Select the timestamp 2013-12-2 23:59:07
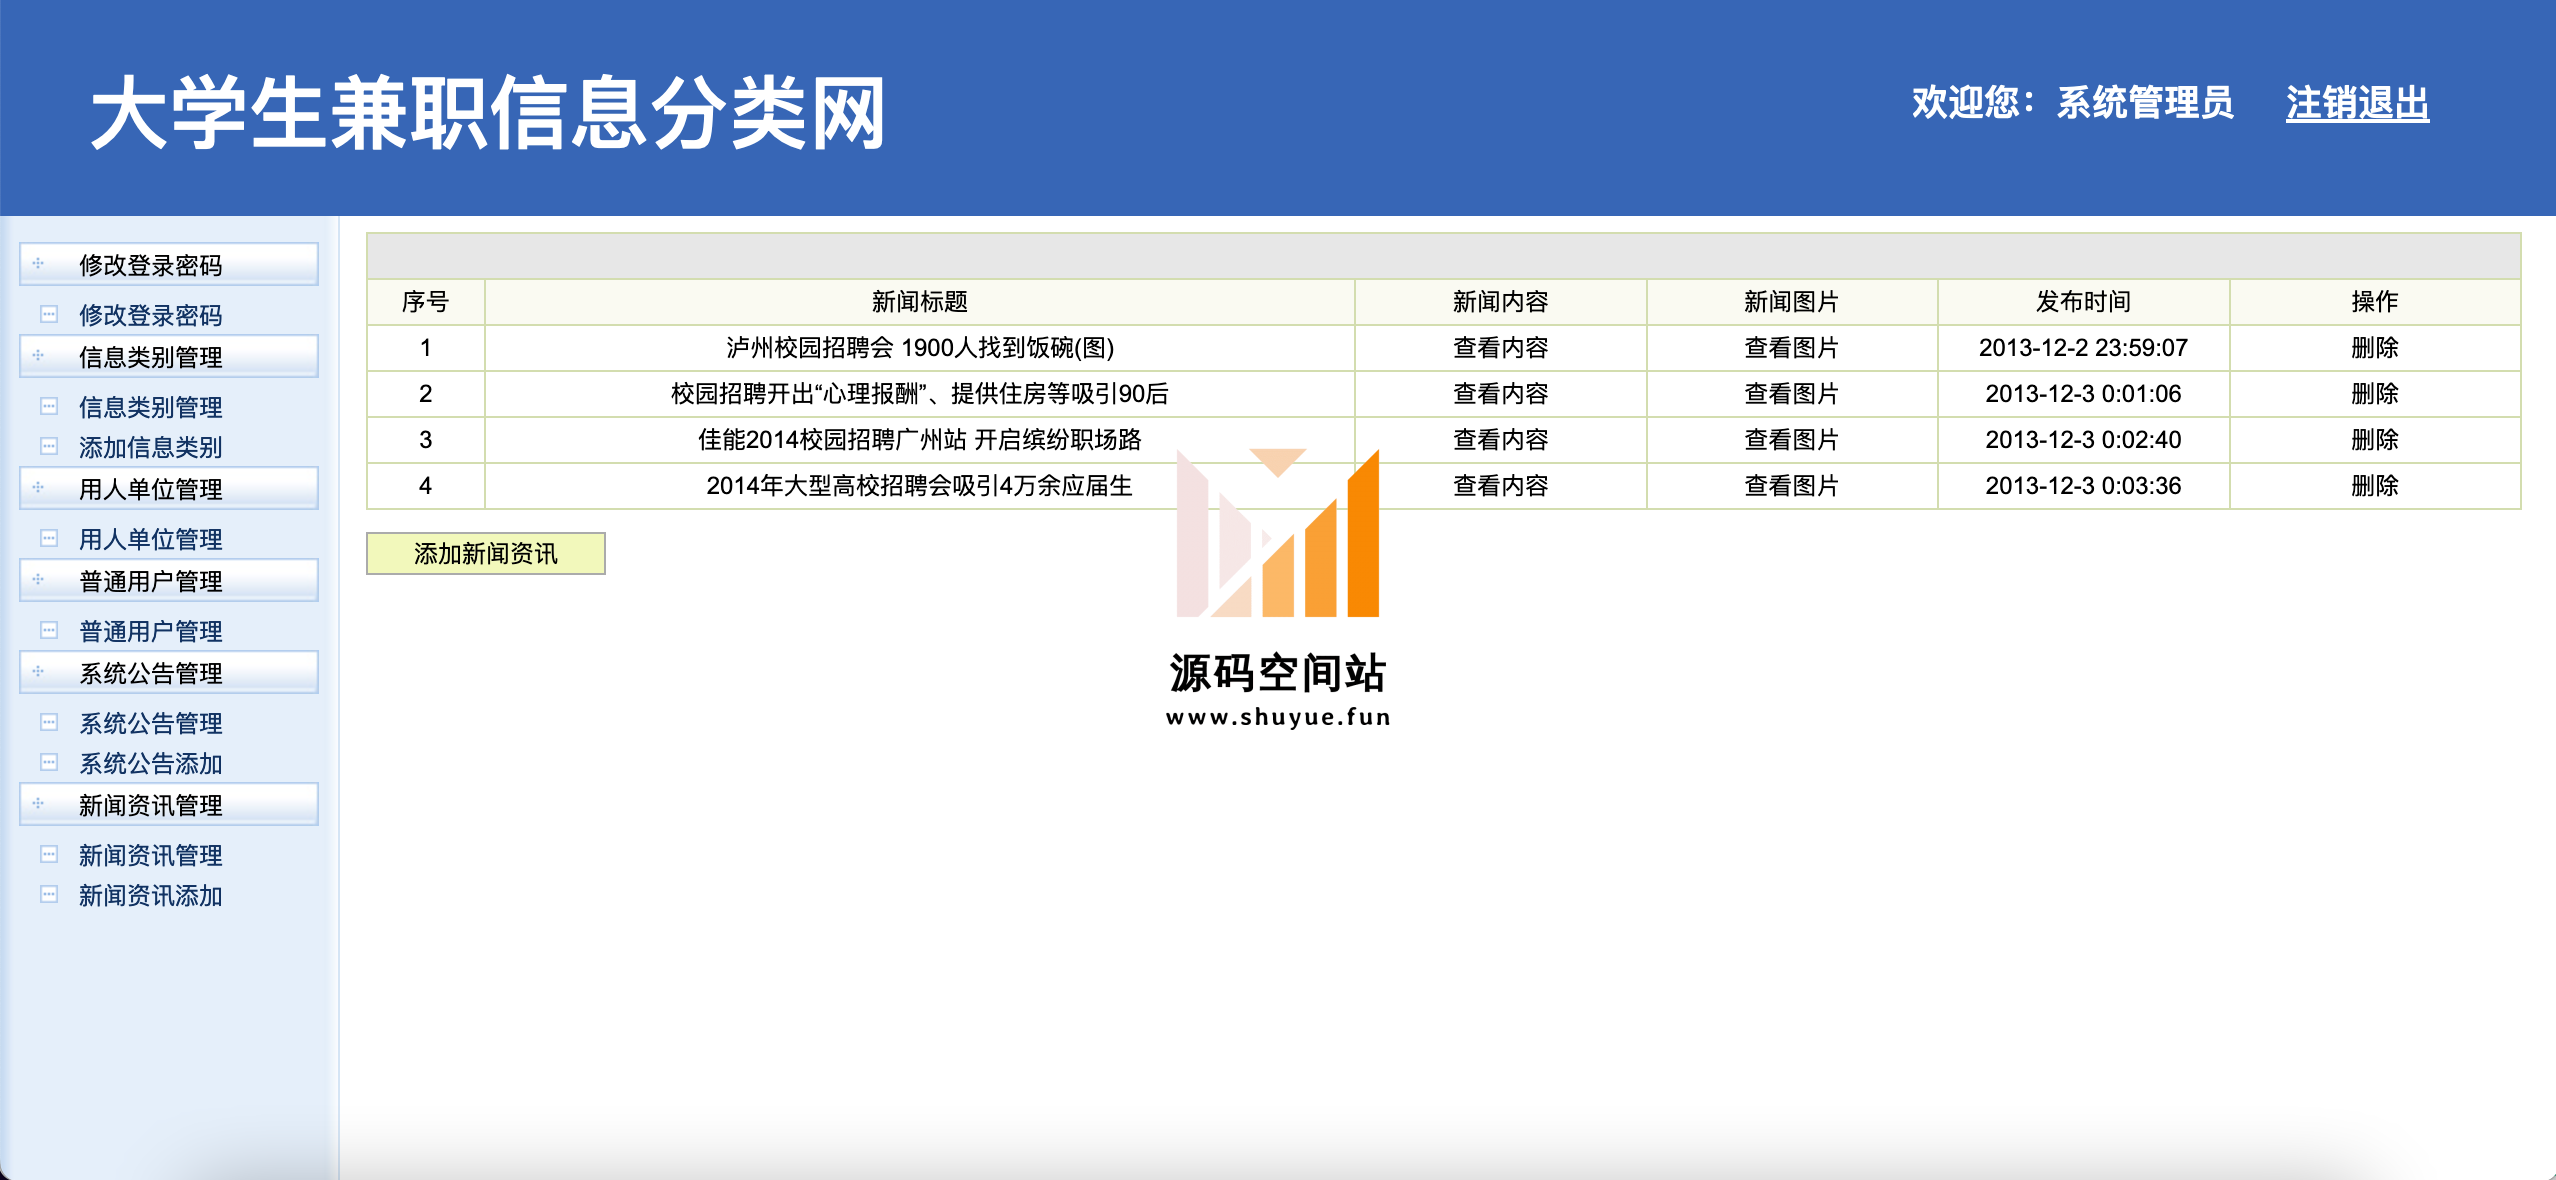This screenshot has height=1180, width=2556. (x=2083, y=348)
